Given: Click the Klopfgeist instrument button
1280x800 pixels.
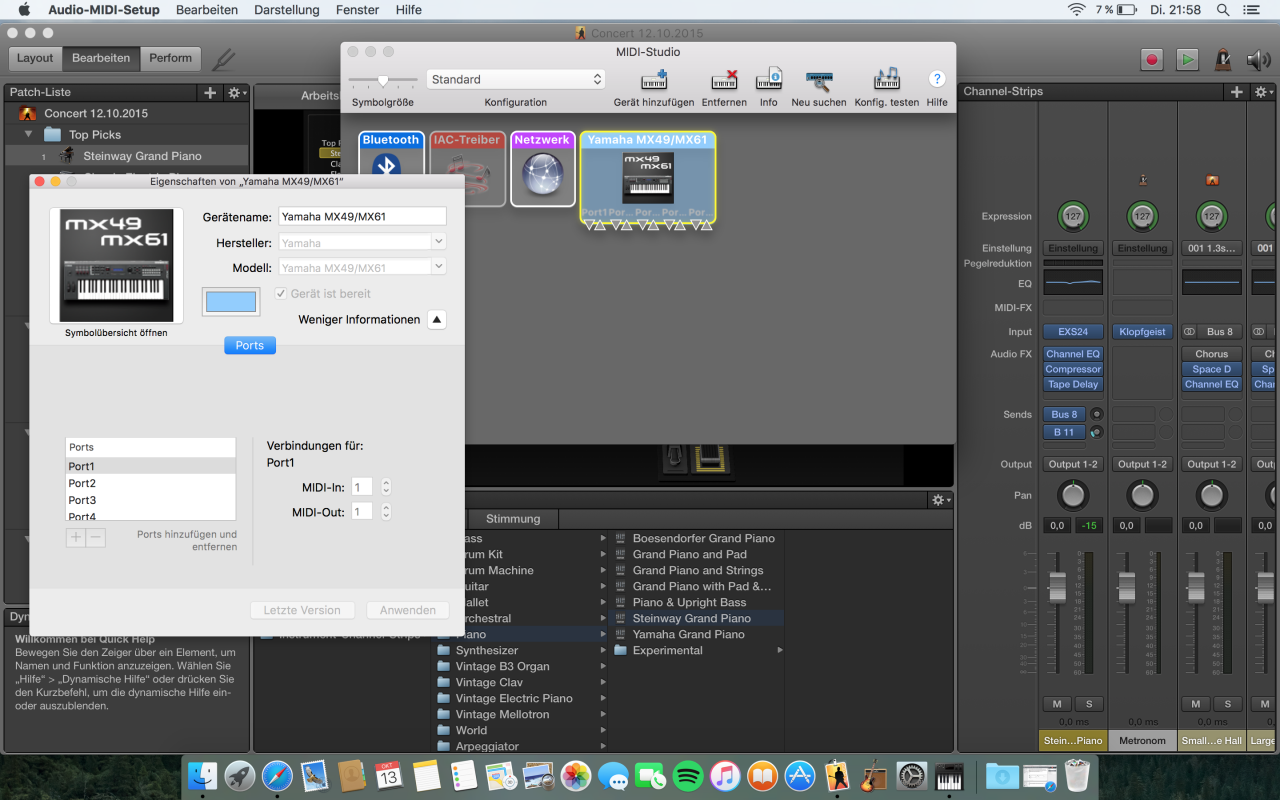Looking at the screenshot, I should point(1142,331).
